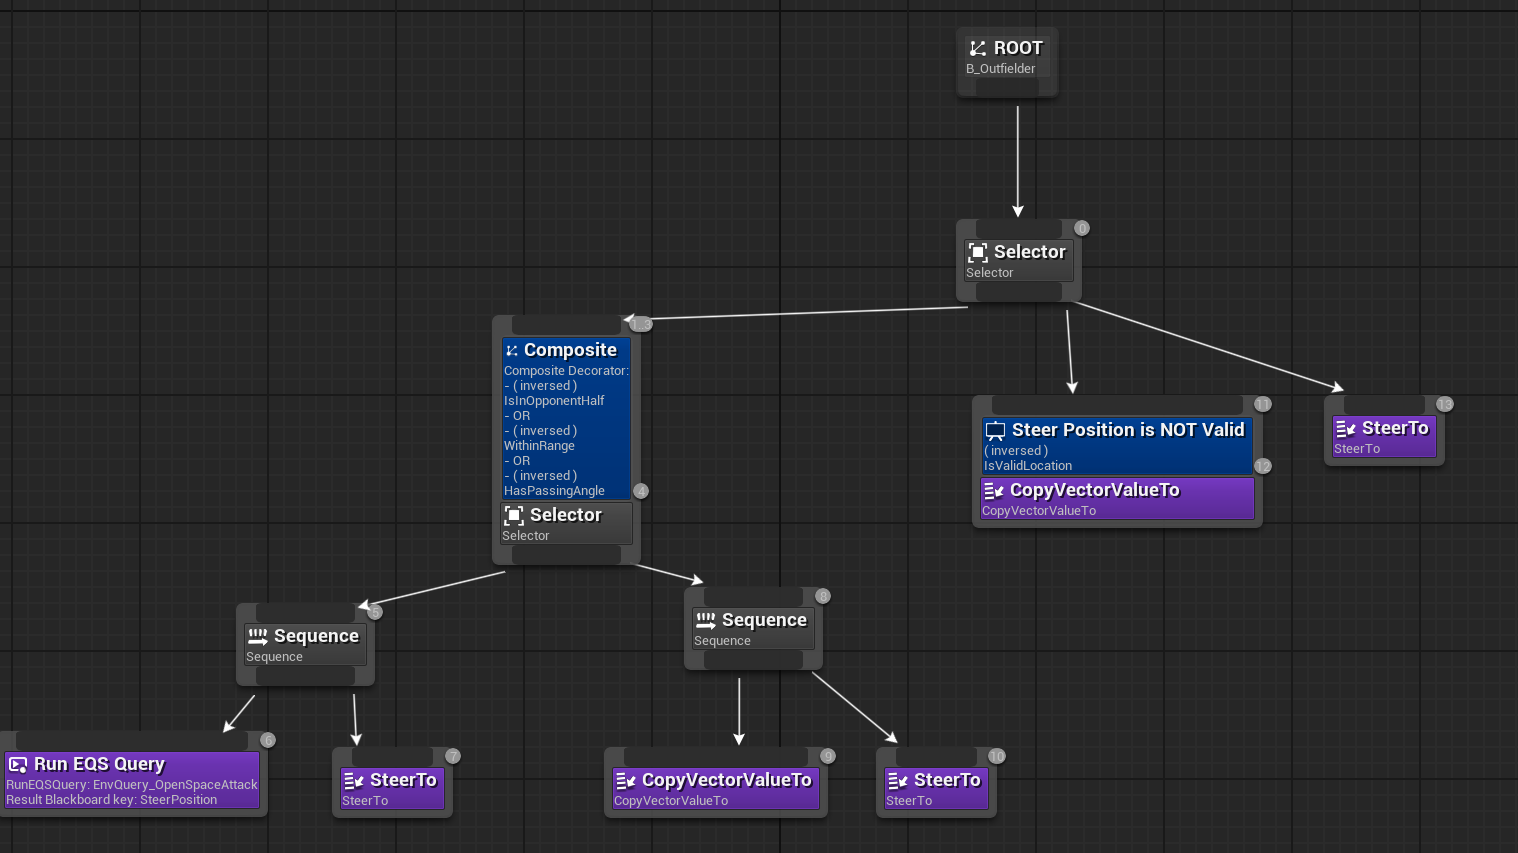Click the HasPassingAngle line in Composite decorator

click(x=554, y=491)
